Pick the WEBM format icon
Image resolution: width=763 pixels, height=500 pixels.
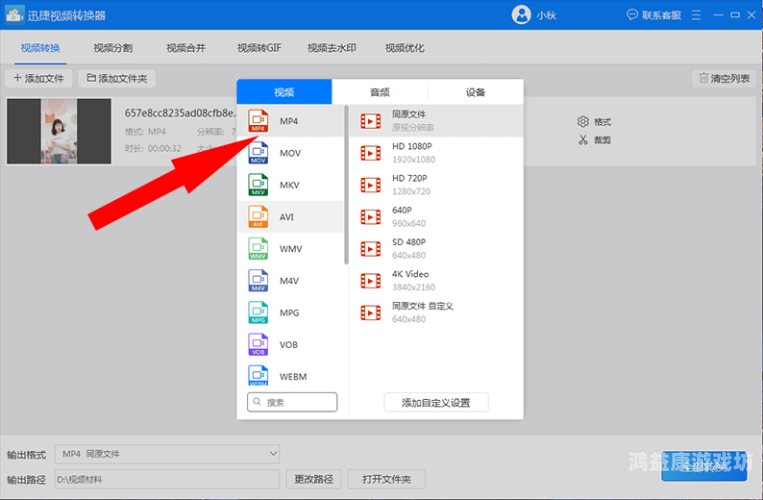pos(258,375)
